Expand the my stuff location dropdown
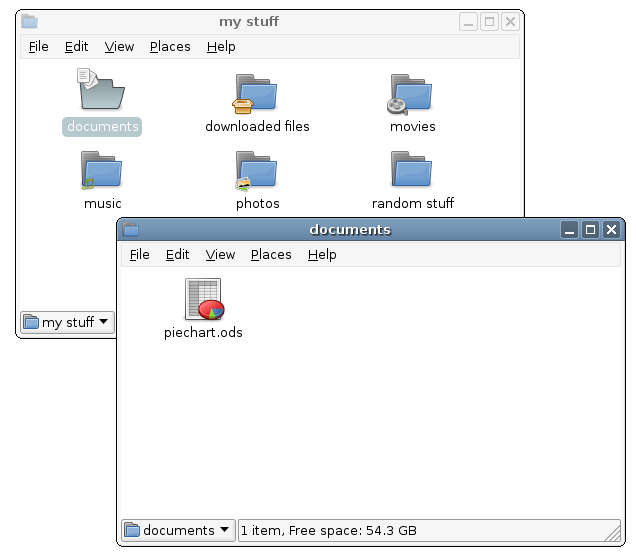The height and width of the screenshot is (556, 636). [x=67, y=322]
